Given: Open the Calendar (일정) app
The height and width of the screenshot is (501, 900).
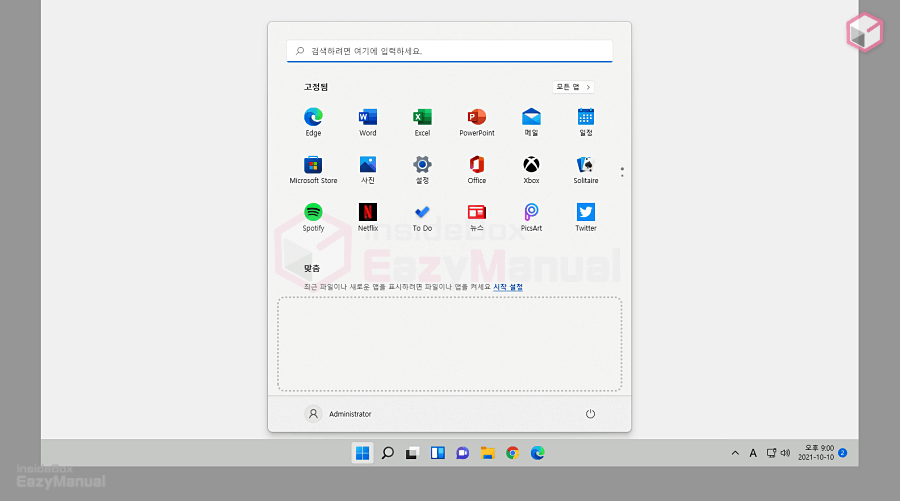Looking at the screenshot, I should 585,122.
